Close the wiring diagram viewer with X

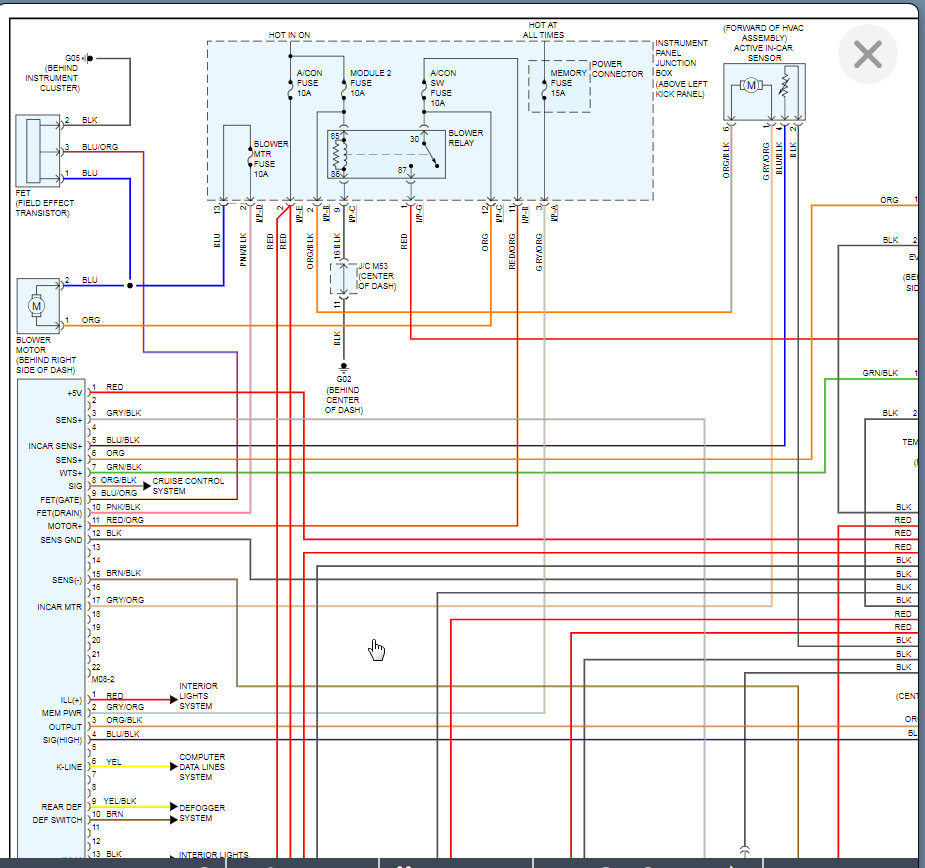pos(868,54)
